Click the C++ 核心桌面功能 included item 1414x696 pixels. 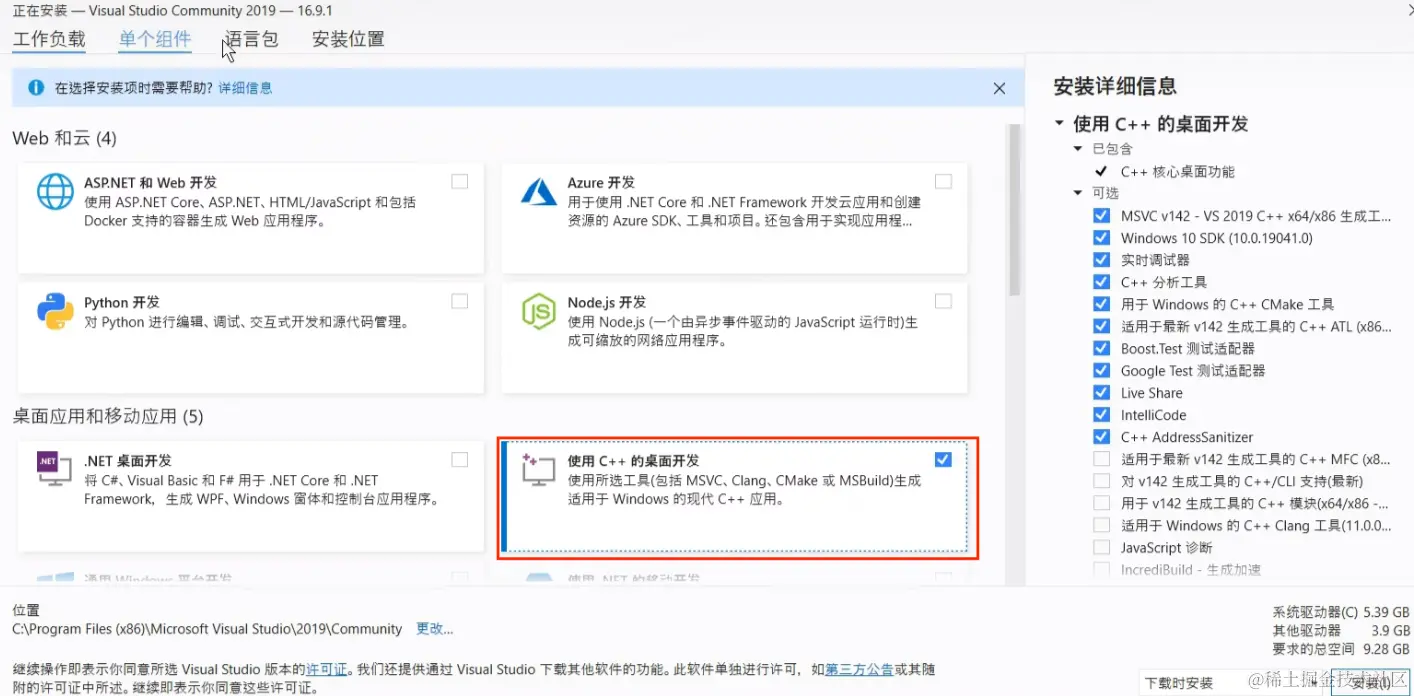[1178, 172]
